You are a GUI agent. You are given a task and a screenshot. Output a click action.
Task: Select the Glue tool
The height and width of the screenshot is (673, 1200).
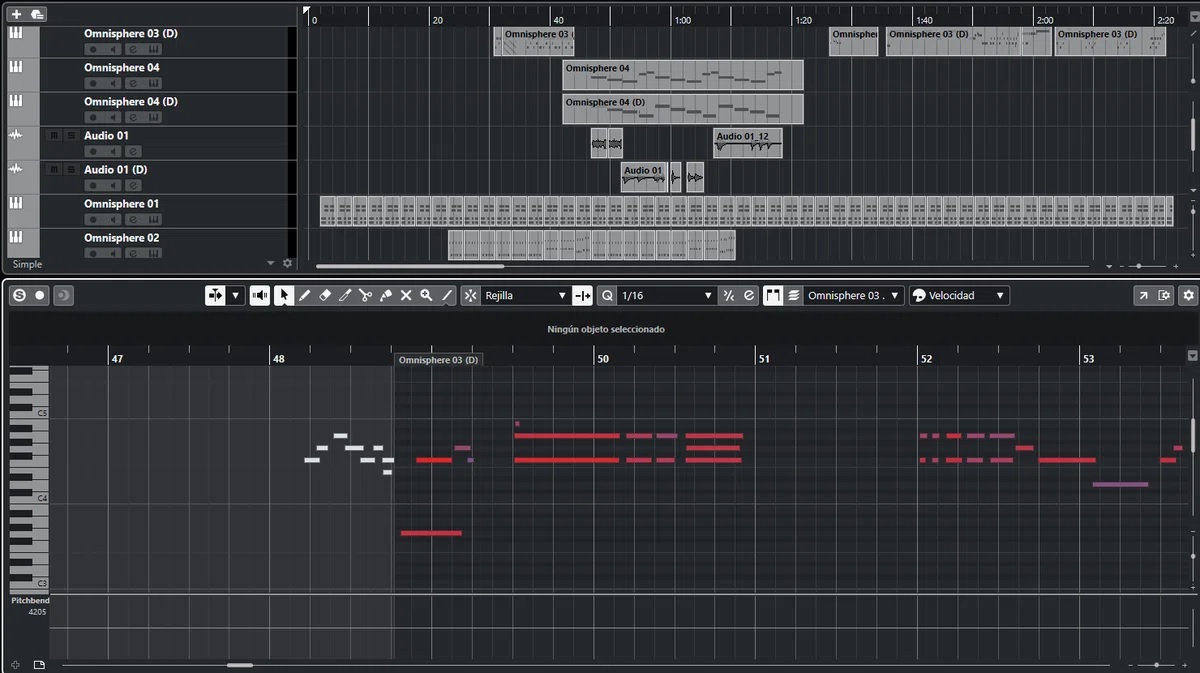point(386,296)
